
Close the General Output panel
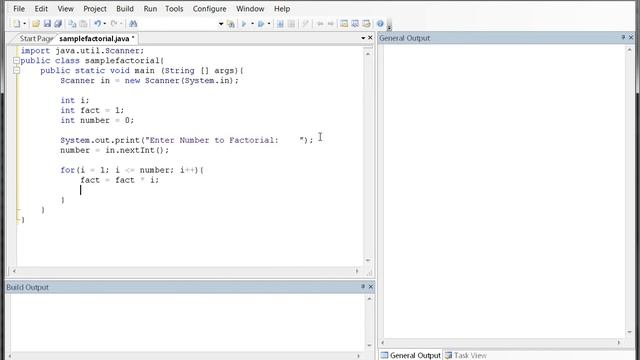(631, 38)
